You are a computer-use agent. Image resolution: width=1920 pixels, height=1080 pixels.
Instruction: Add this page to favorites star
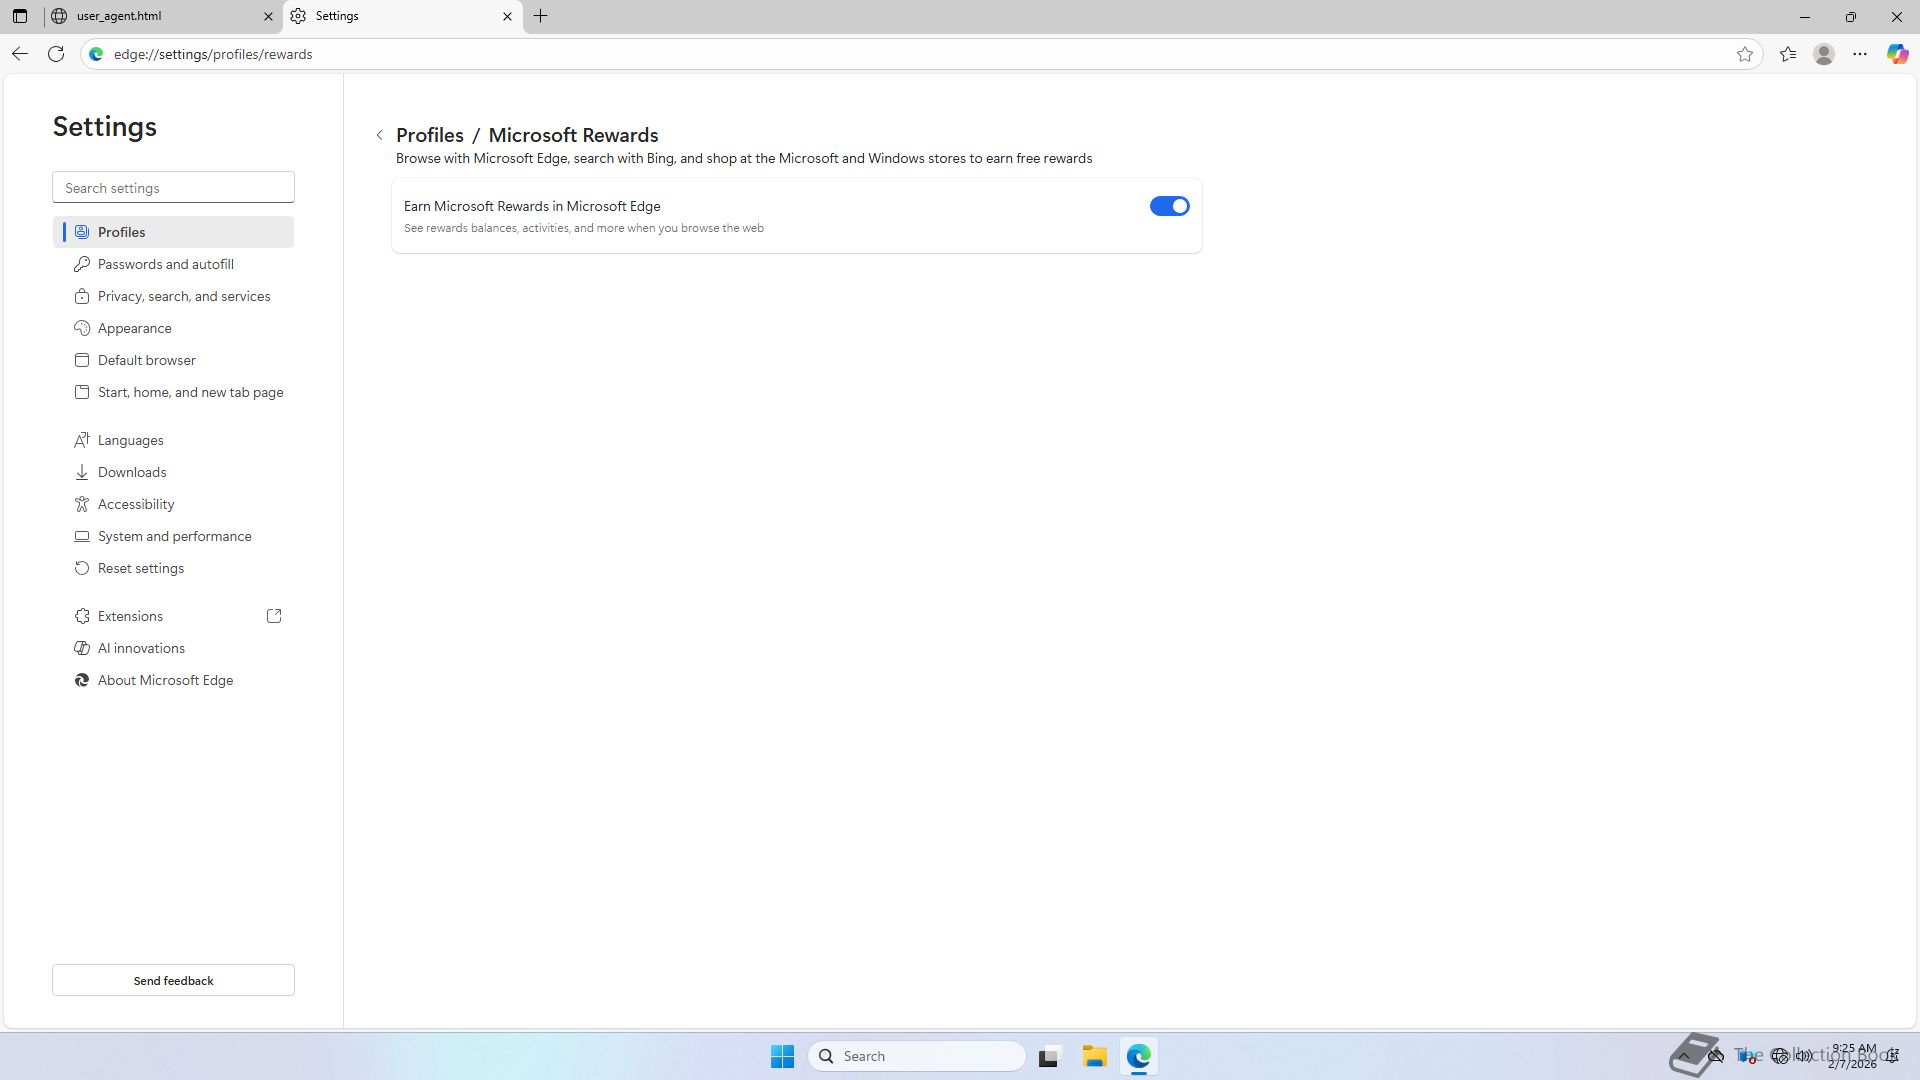click(x=1745, y=54)
